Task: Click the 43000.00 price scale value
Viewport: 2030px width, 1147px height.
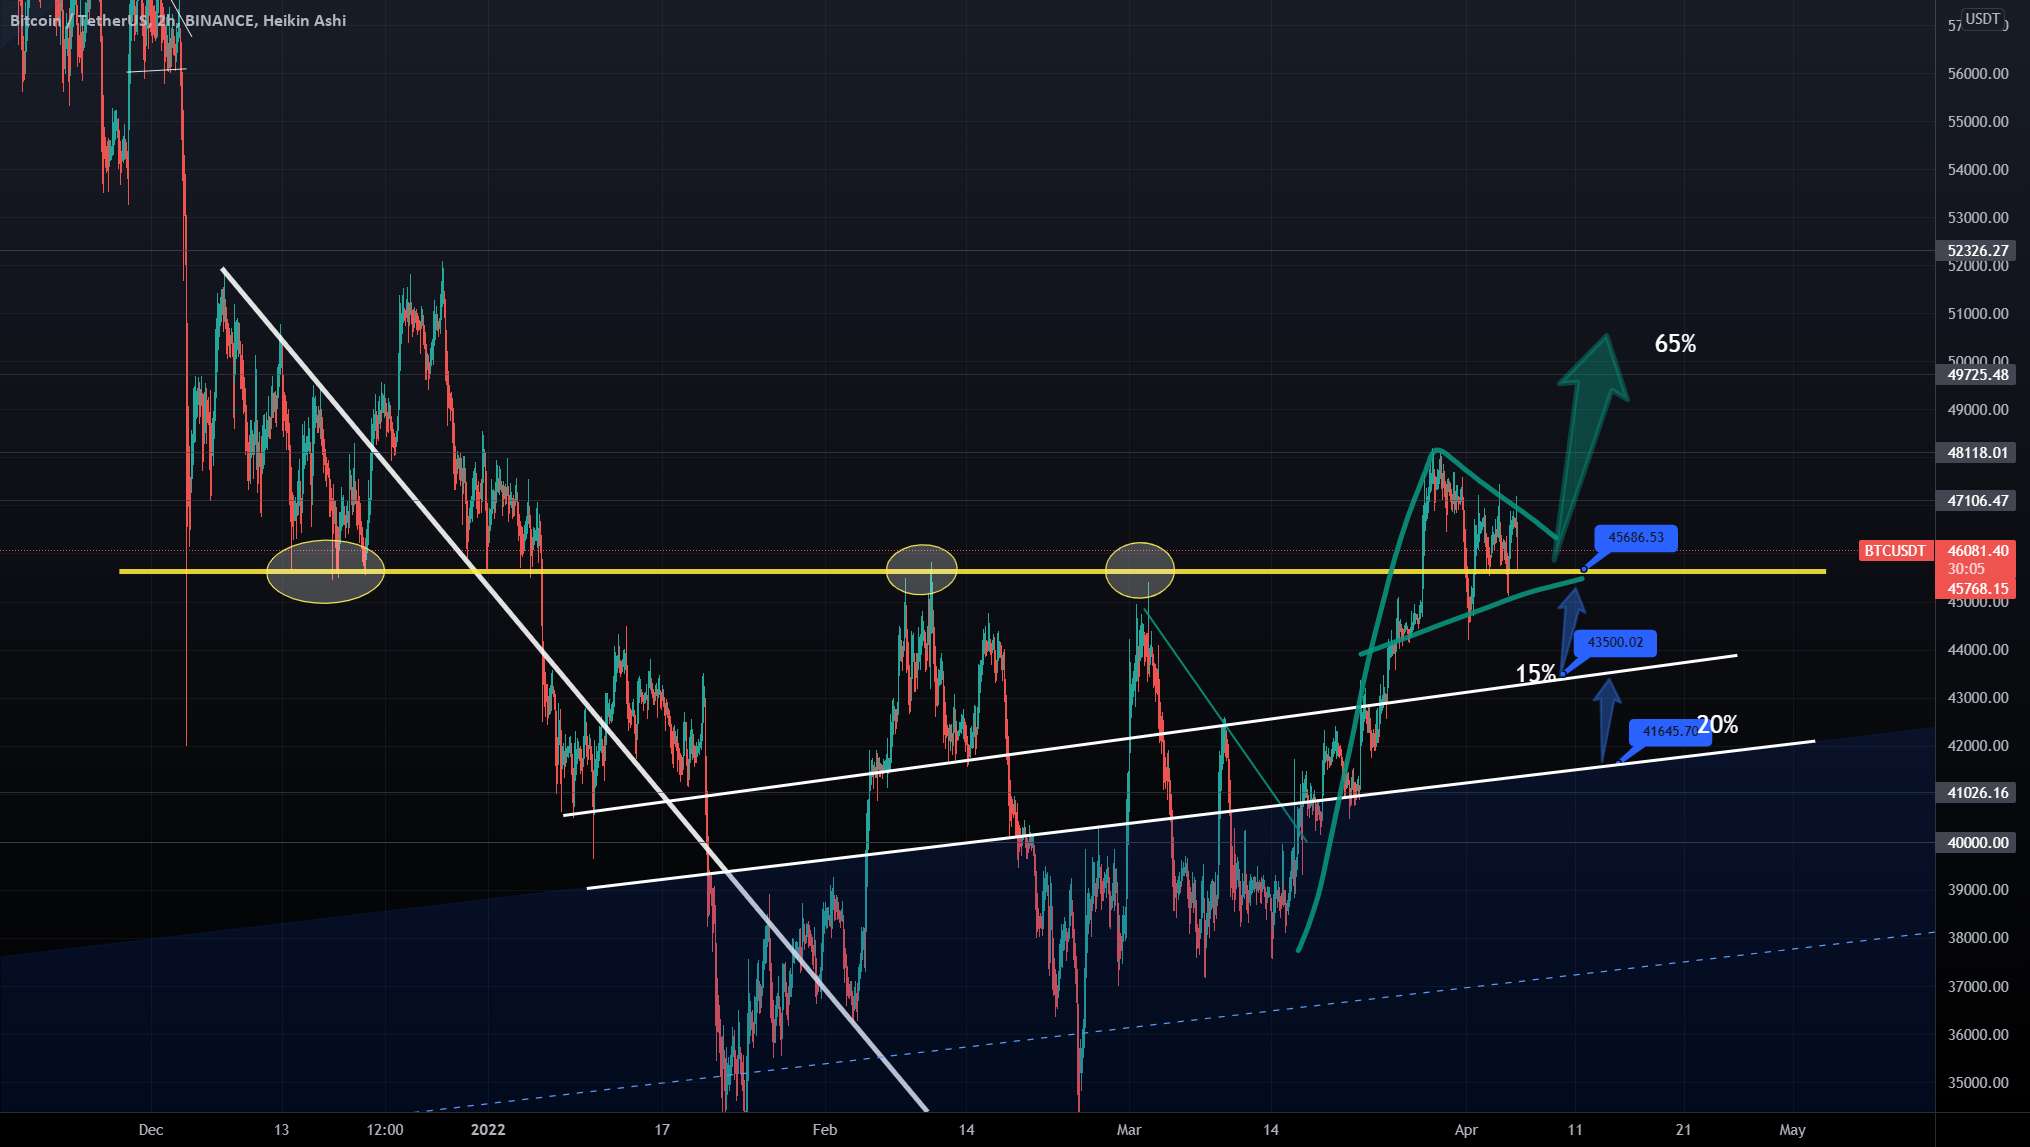Action: [1978, 698]
